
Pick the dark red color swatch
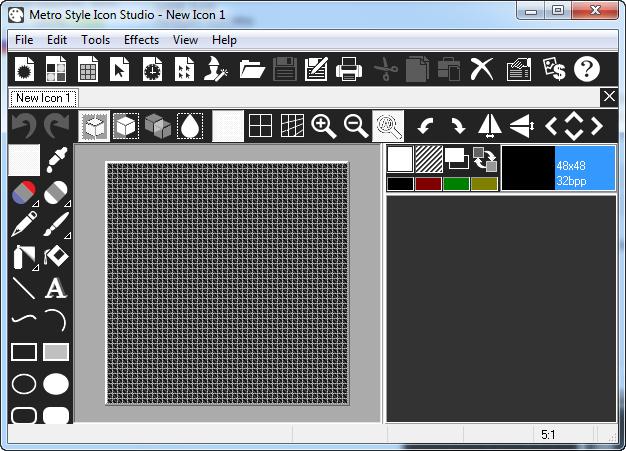(x=428, y=183)
